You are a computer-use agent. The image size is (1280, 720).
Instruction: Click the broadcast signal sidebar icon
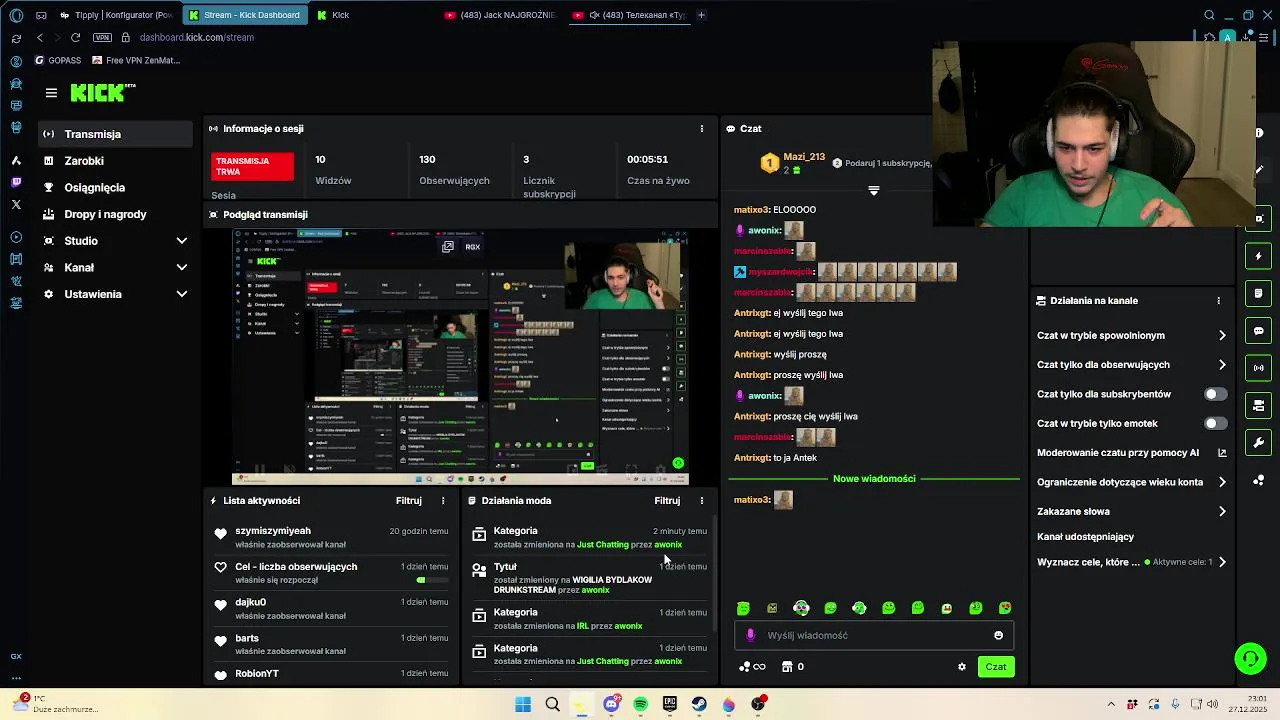tap(1259, 368)
